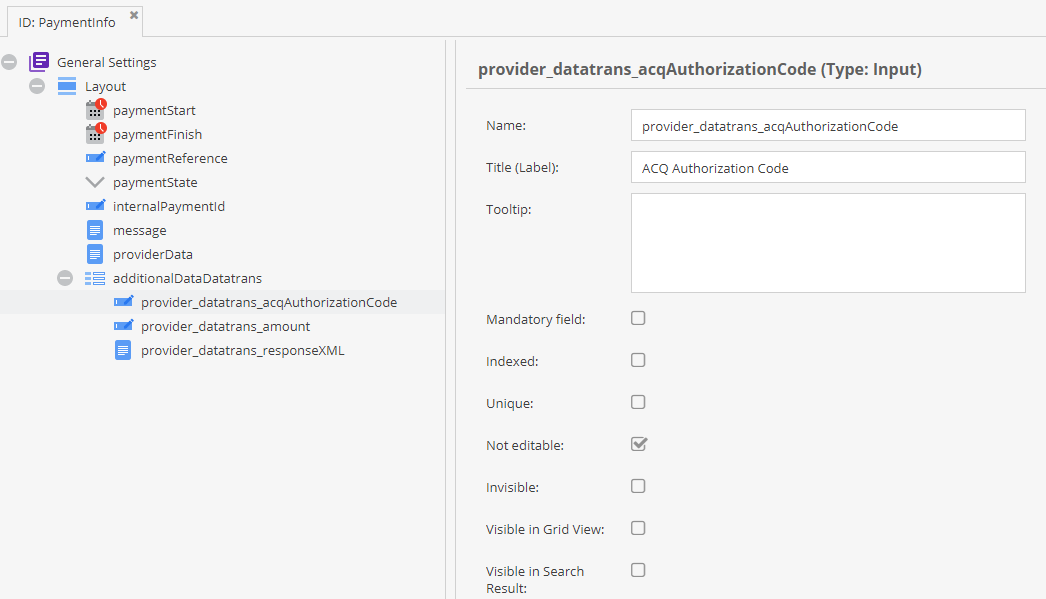The width and height of the screenshot is (1046, 599).
Task: Enable the Indexed checkbox
Action: pos(638,360)
